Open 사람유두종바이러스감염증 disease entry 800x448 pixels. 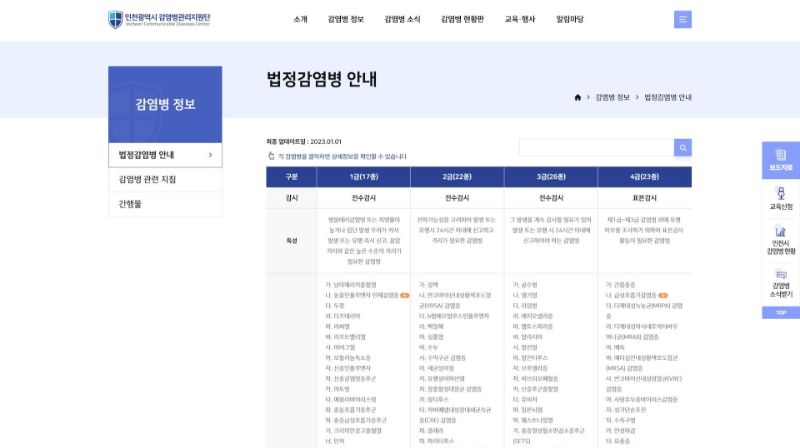[x=642, y=400]
